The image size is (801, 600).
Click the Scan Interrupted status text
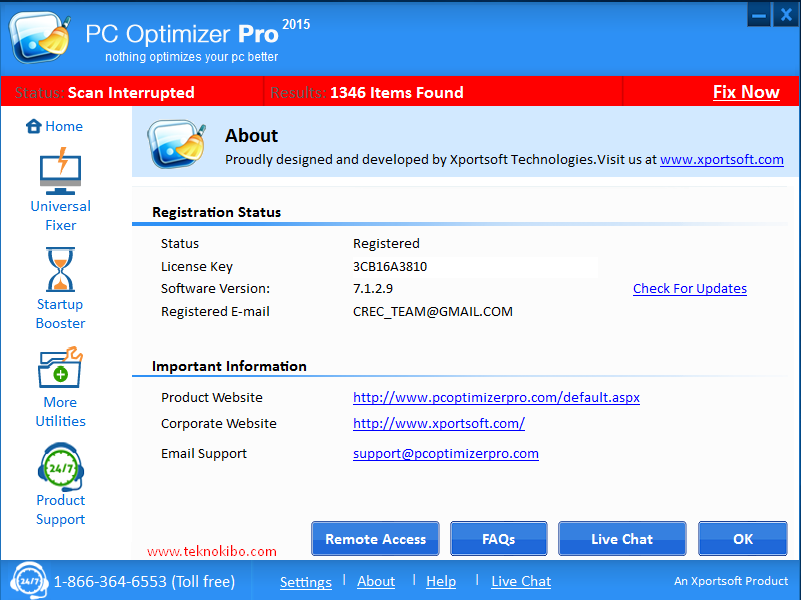131,92
